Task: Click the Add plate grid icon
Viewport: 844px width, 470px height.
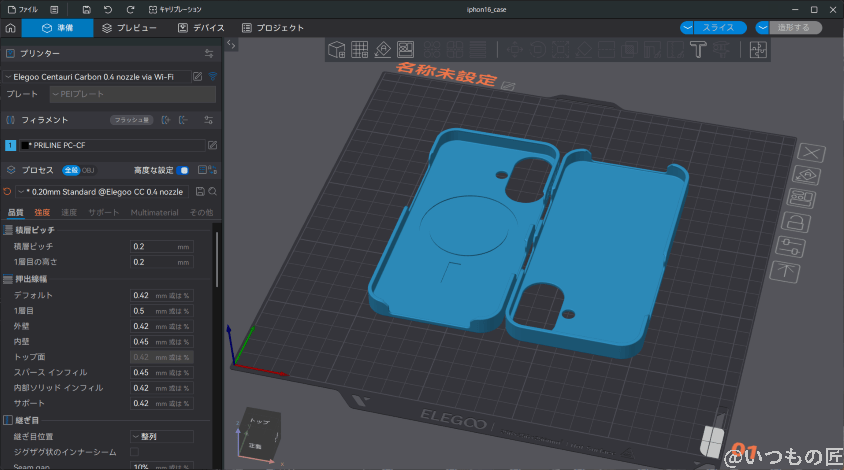Action: pyautogui.click(x=360, y=49)
